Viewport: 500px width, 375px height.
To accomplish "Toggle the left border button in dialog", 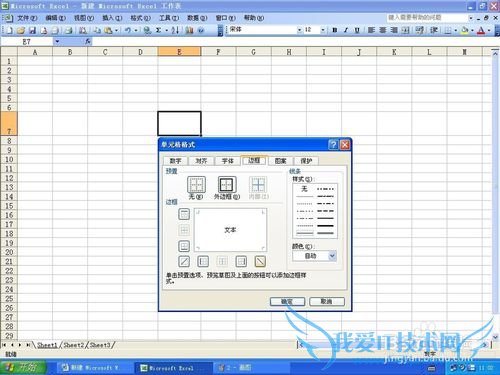I will tap(203, 261).
